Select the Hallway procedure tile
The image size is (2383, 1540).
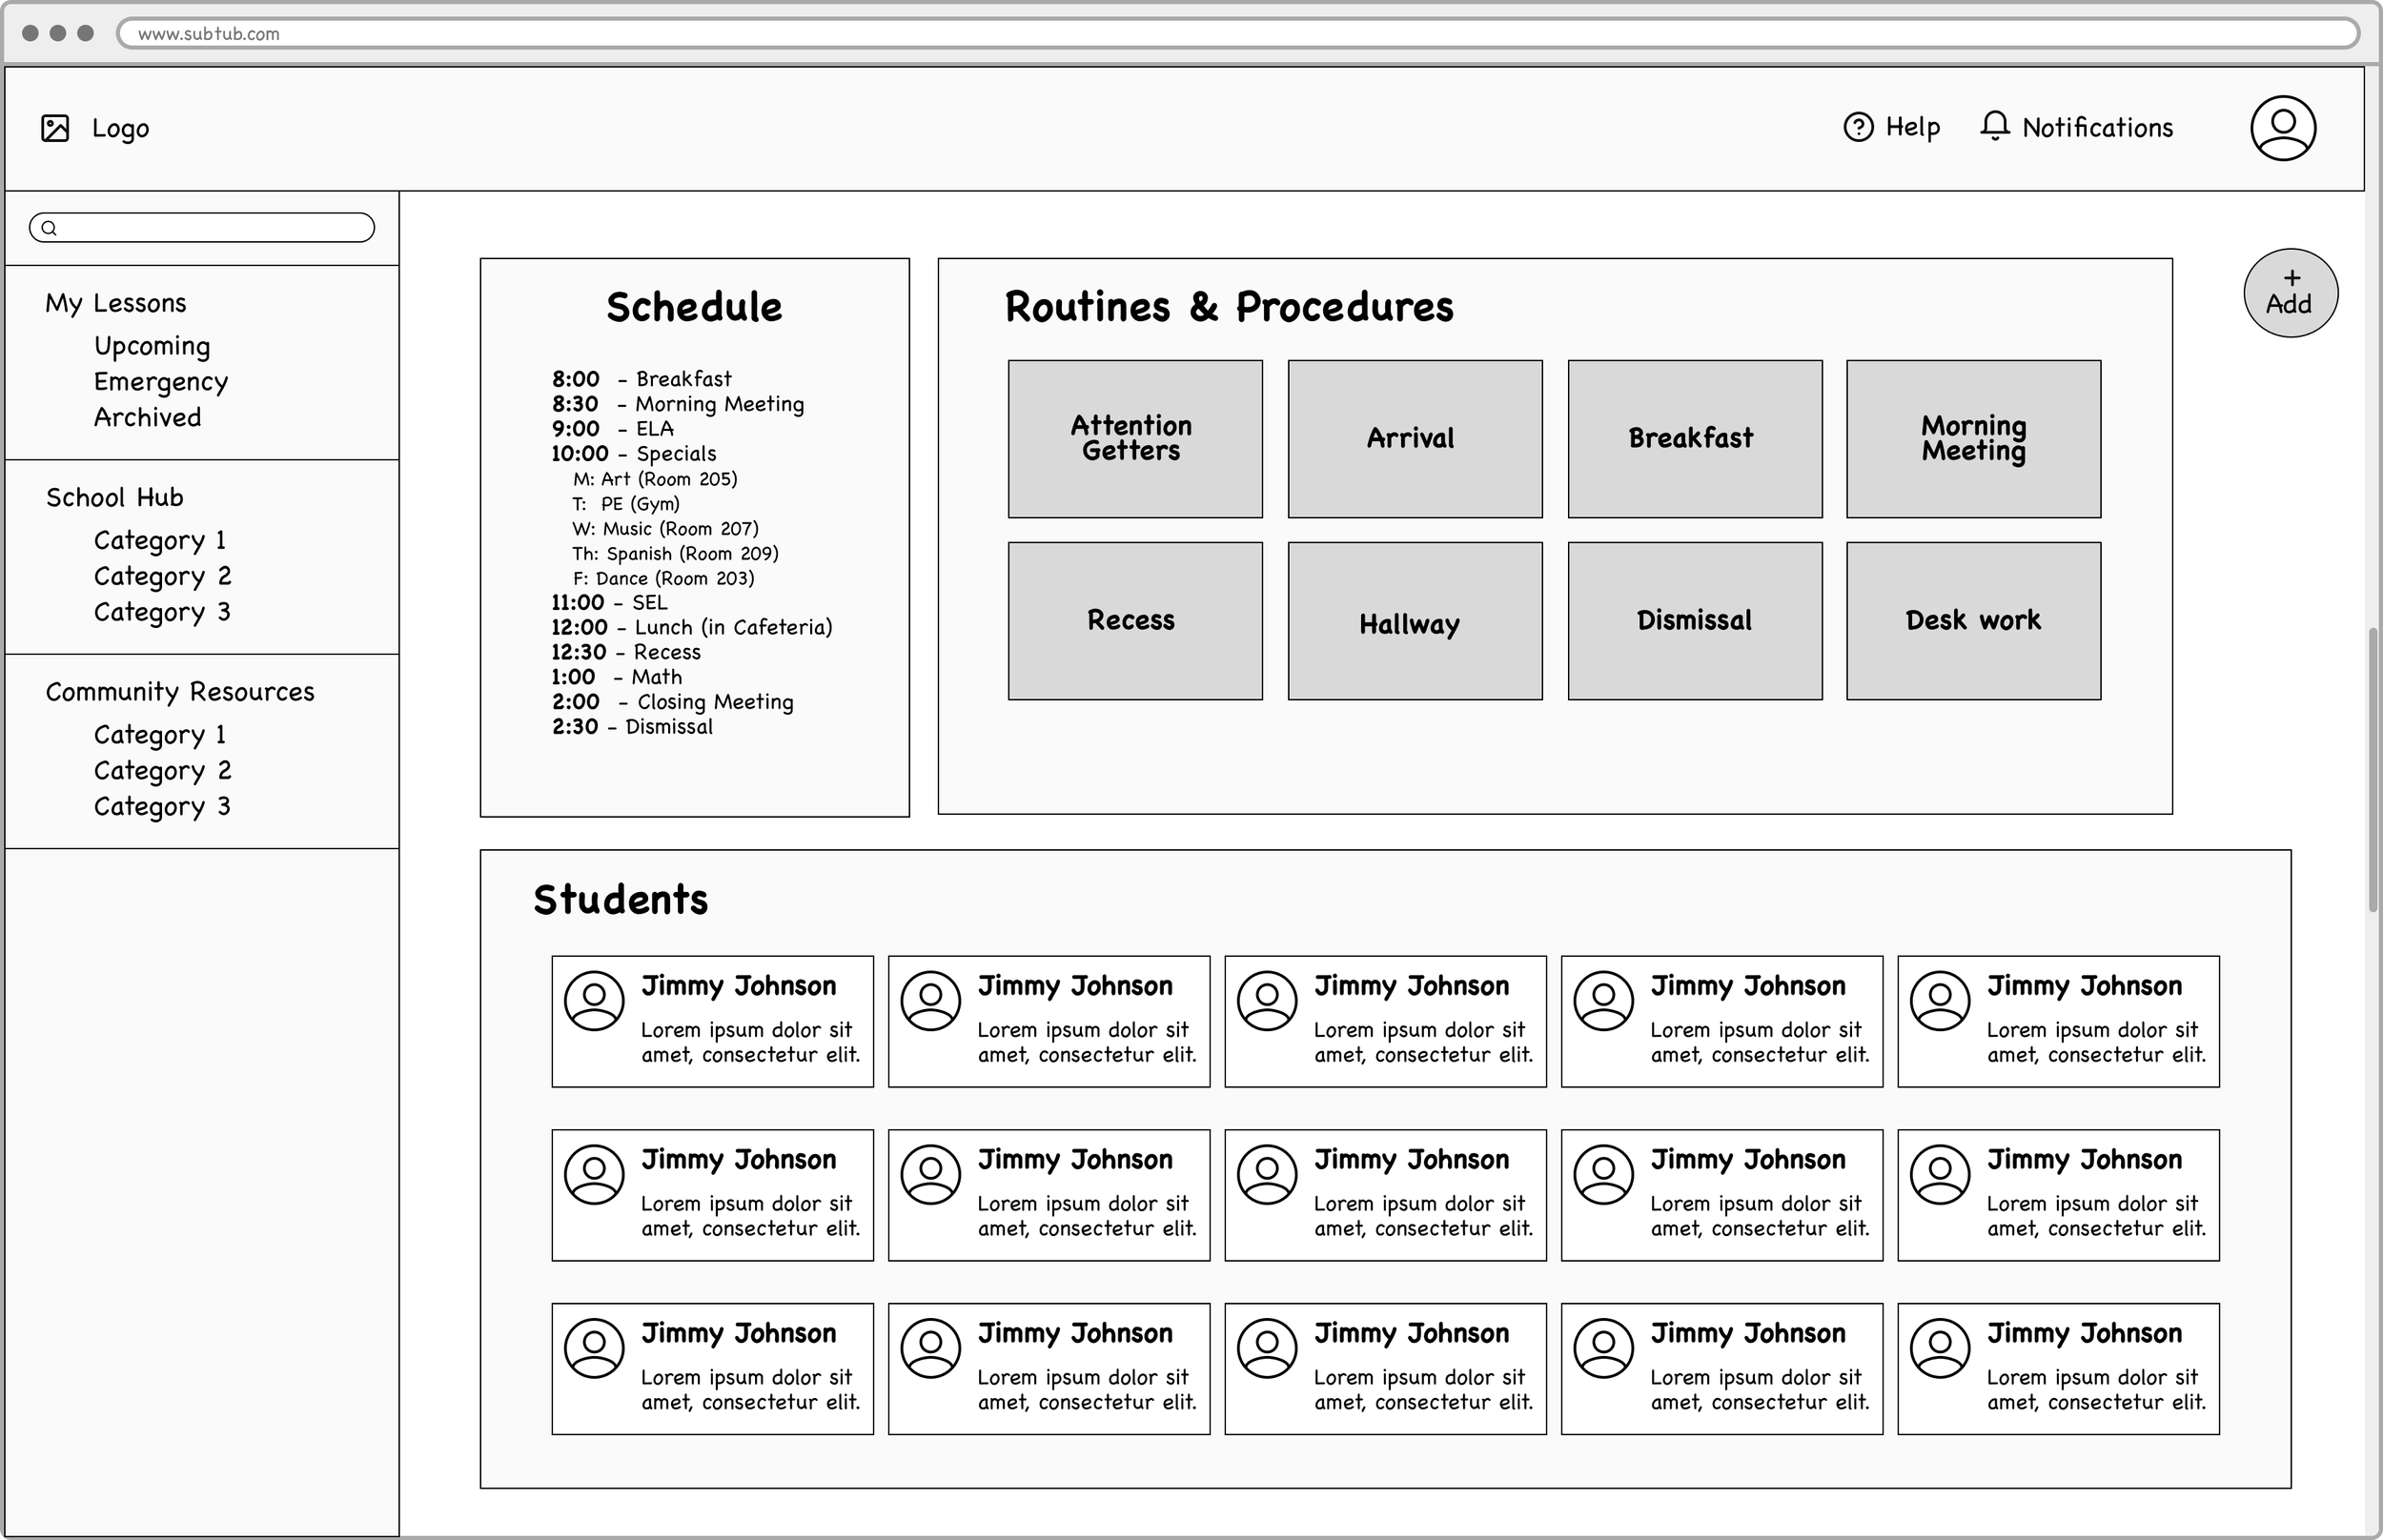point(1414,621)
